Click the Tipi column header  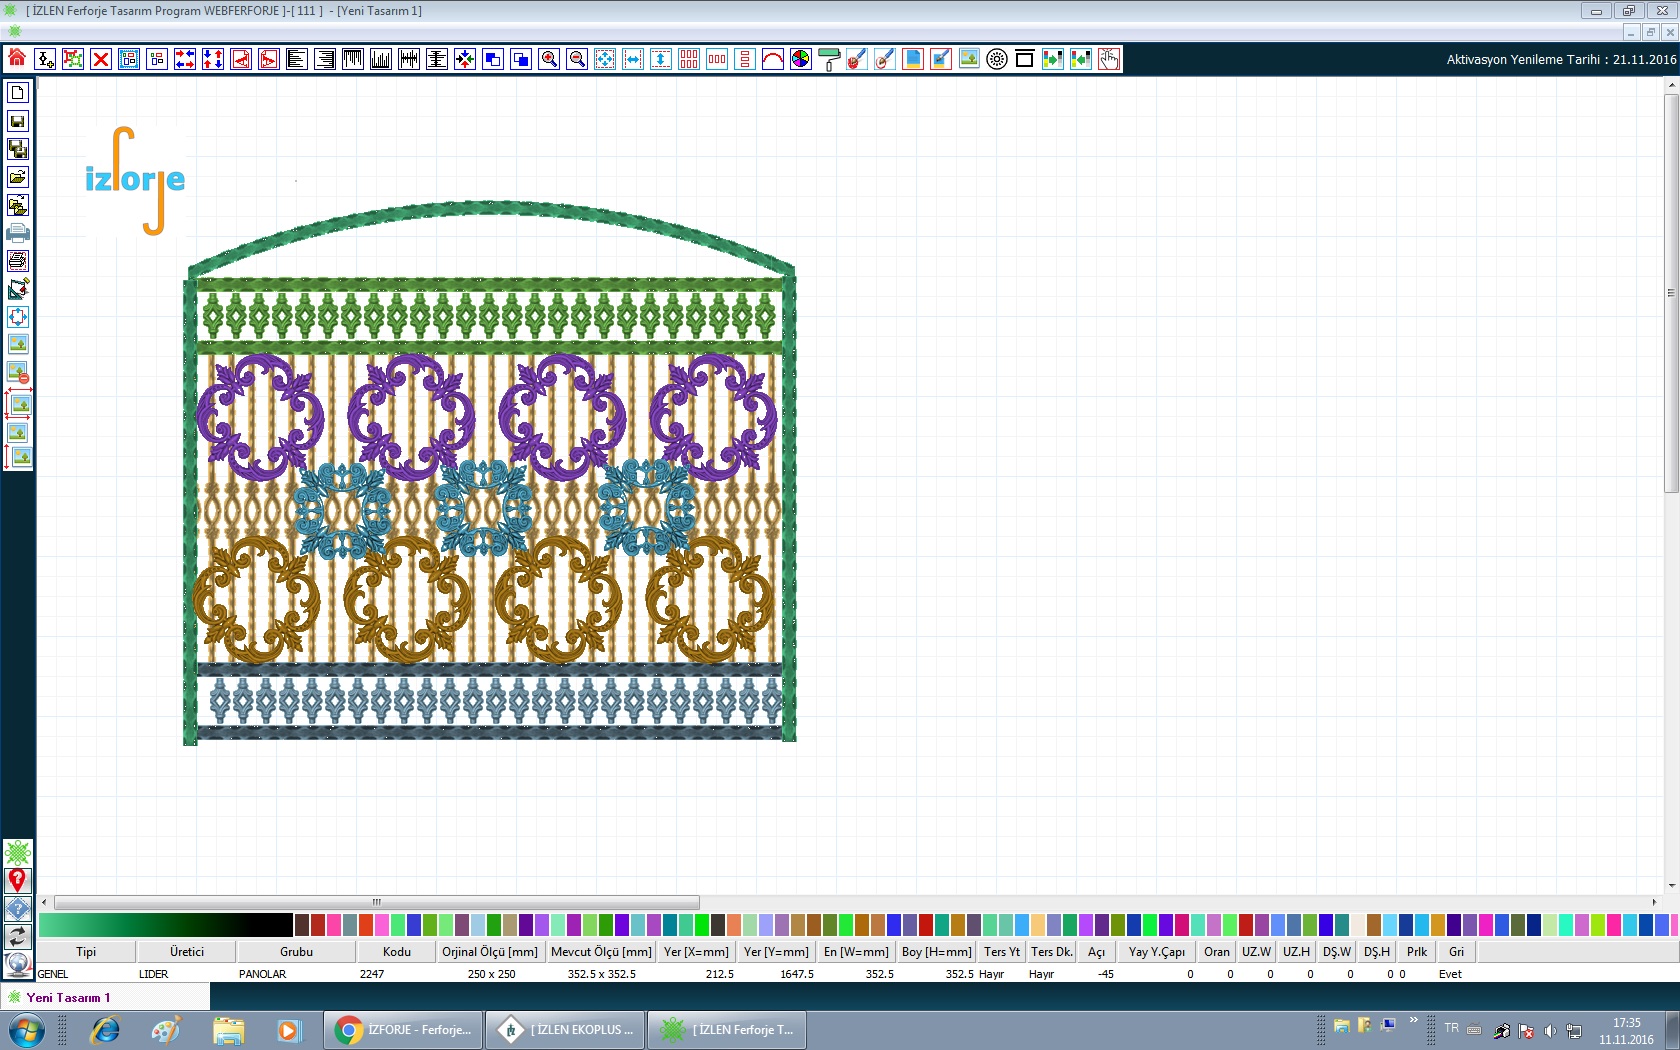[86, 952]
